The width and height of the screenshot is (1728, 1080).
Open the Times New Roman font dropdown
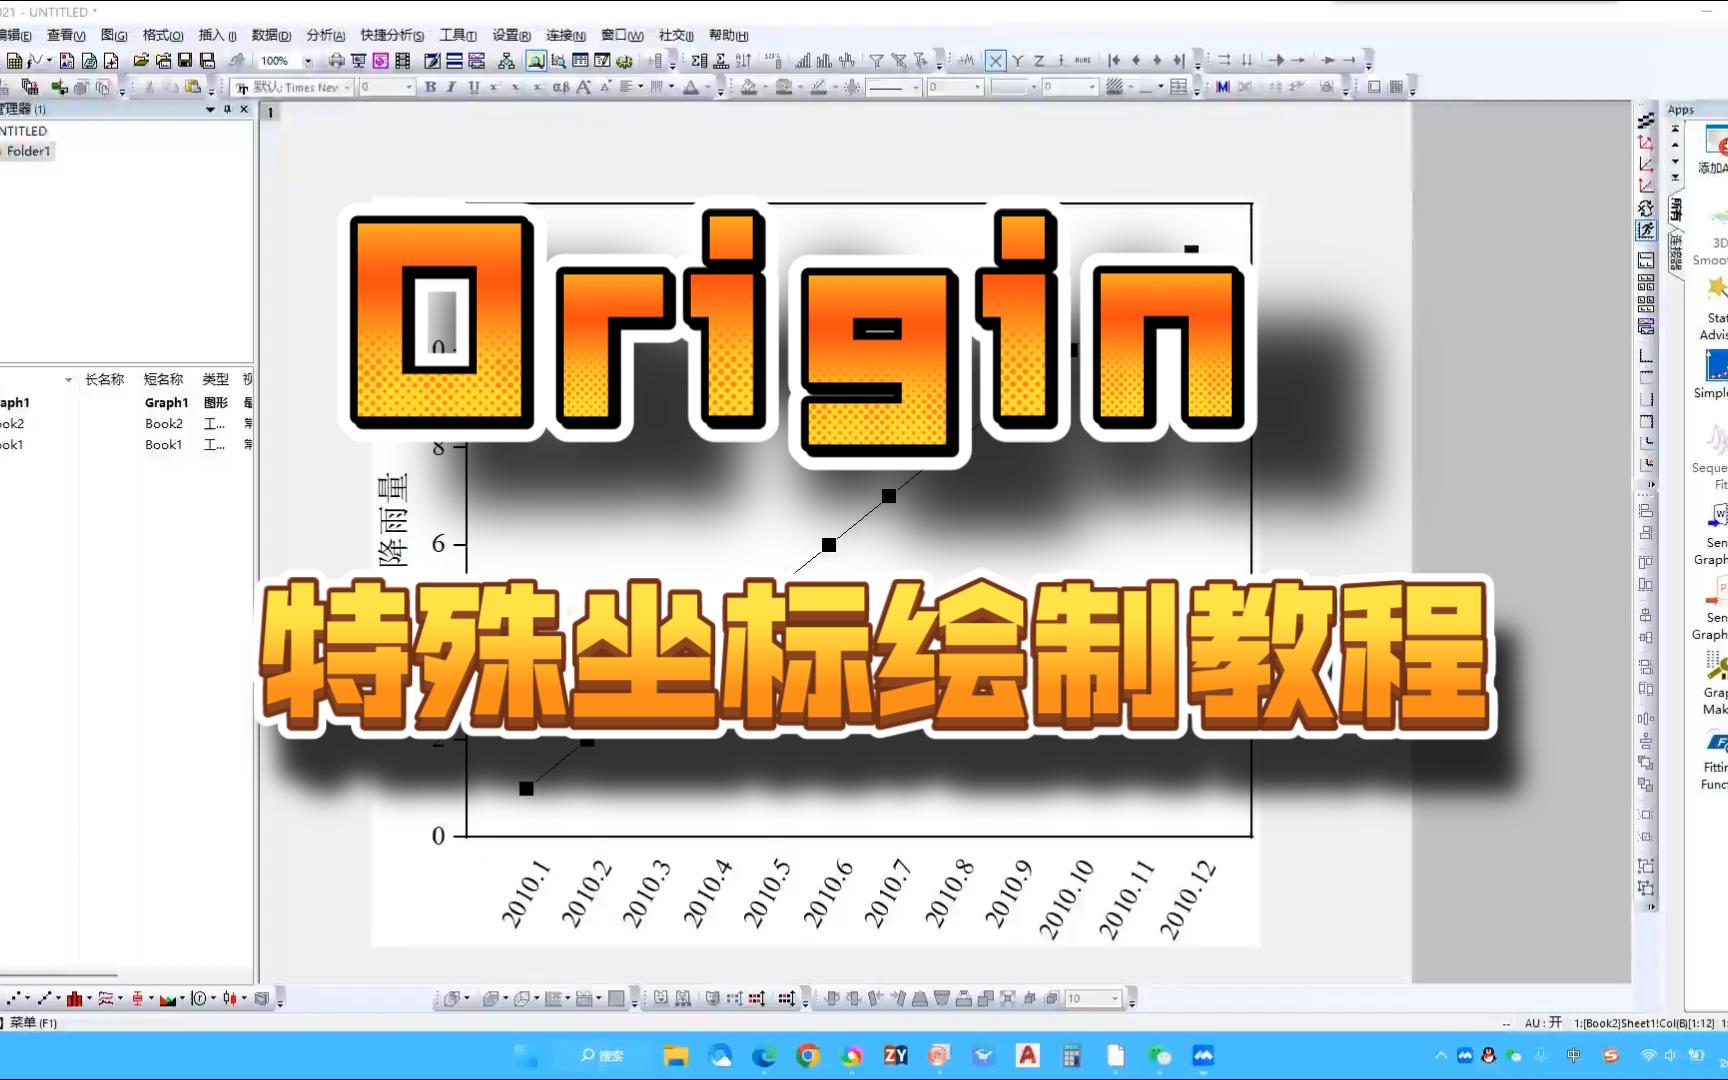[x=347, y=87]
